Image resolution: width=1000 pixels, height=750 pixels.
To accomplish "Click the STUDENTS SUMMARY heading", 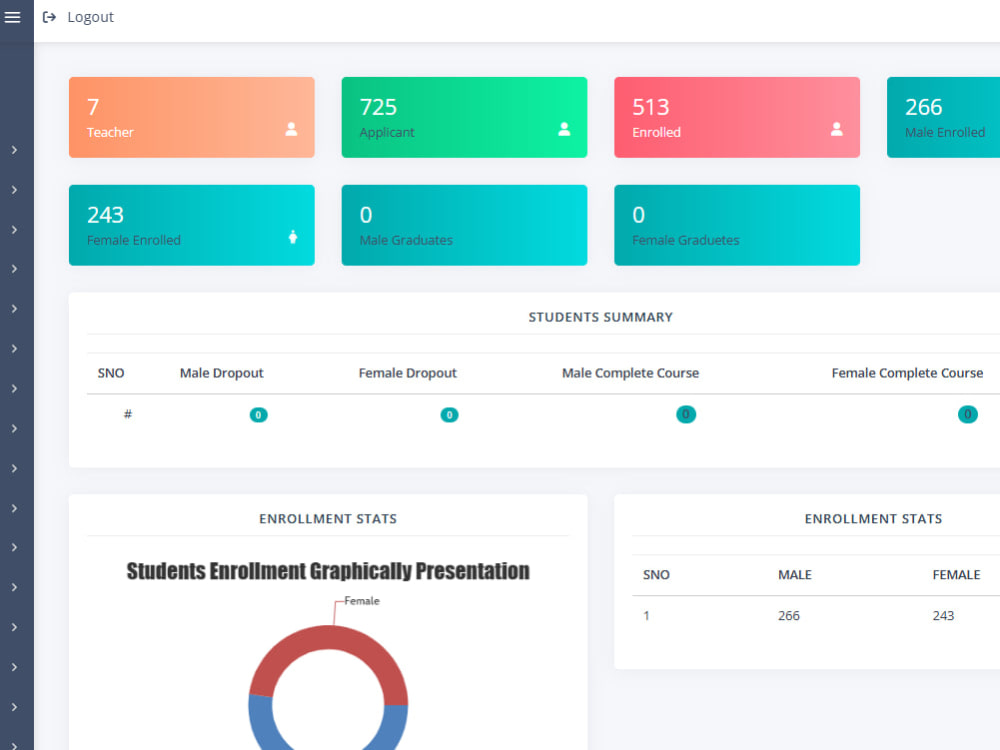I will [600, 317].
